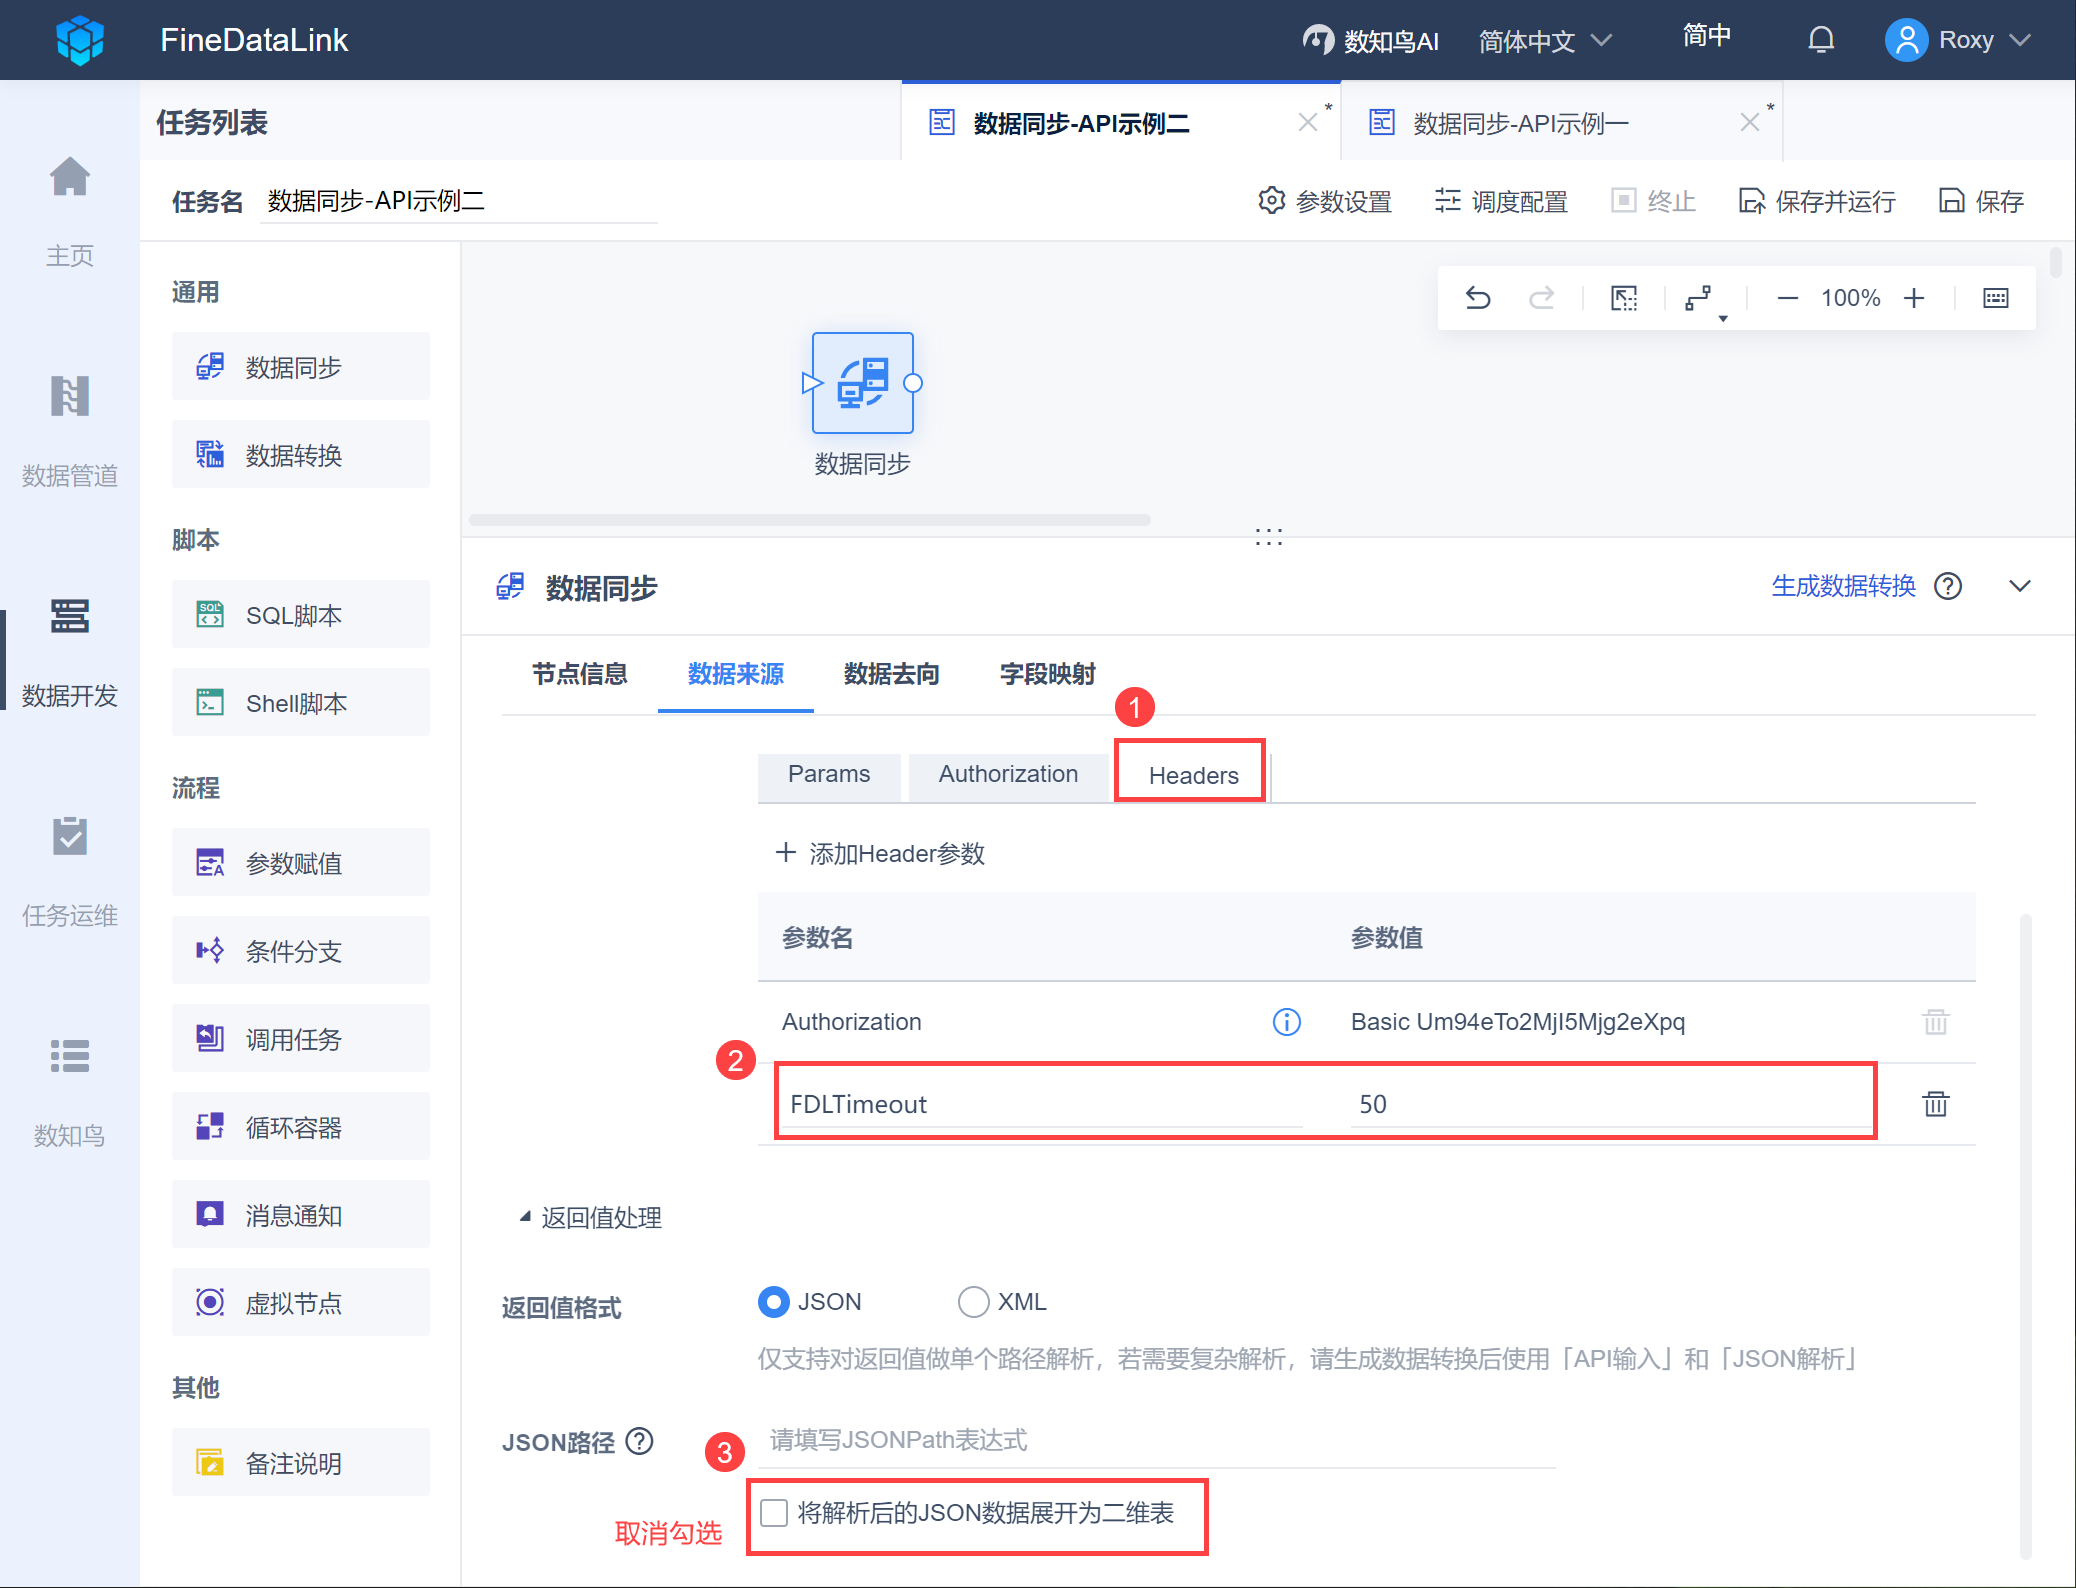The height and width of the screenshot is (1588, 2076).
Task: Delete the FDLTimeout header row
Action: (1935, 1104)
